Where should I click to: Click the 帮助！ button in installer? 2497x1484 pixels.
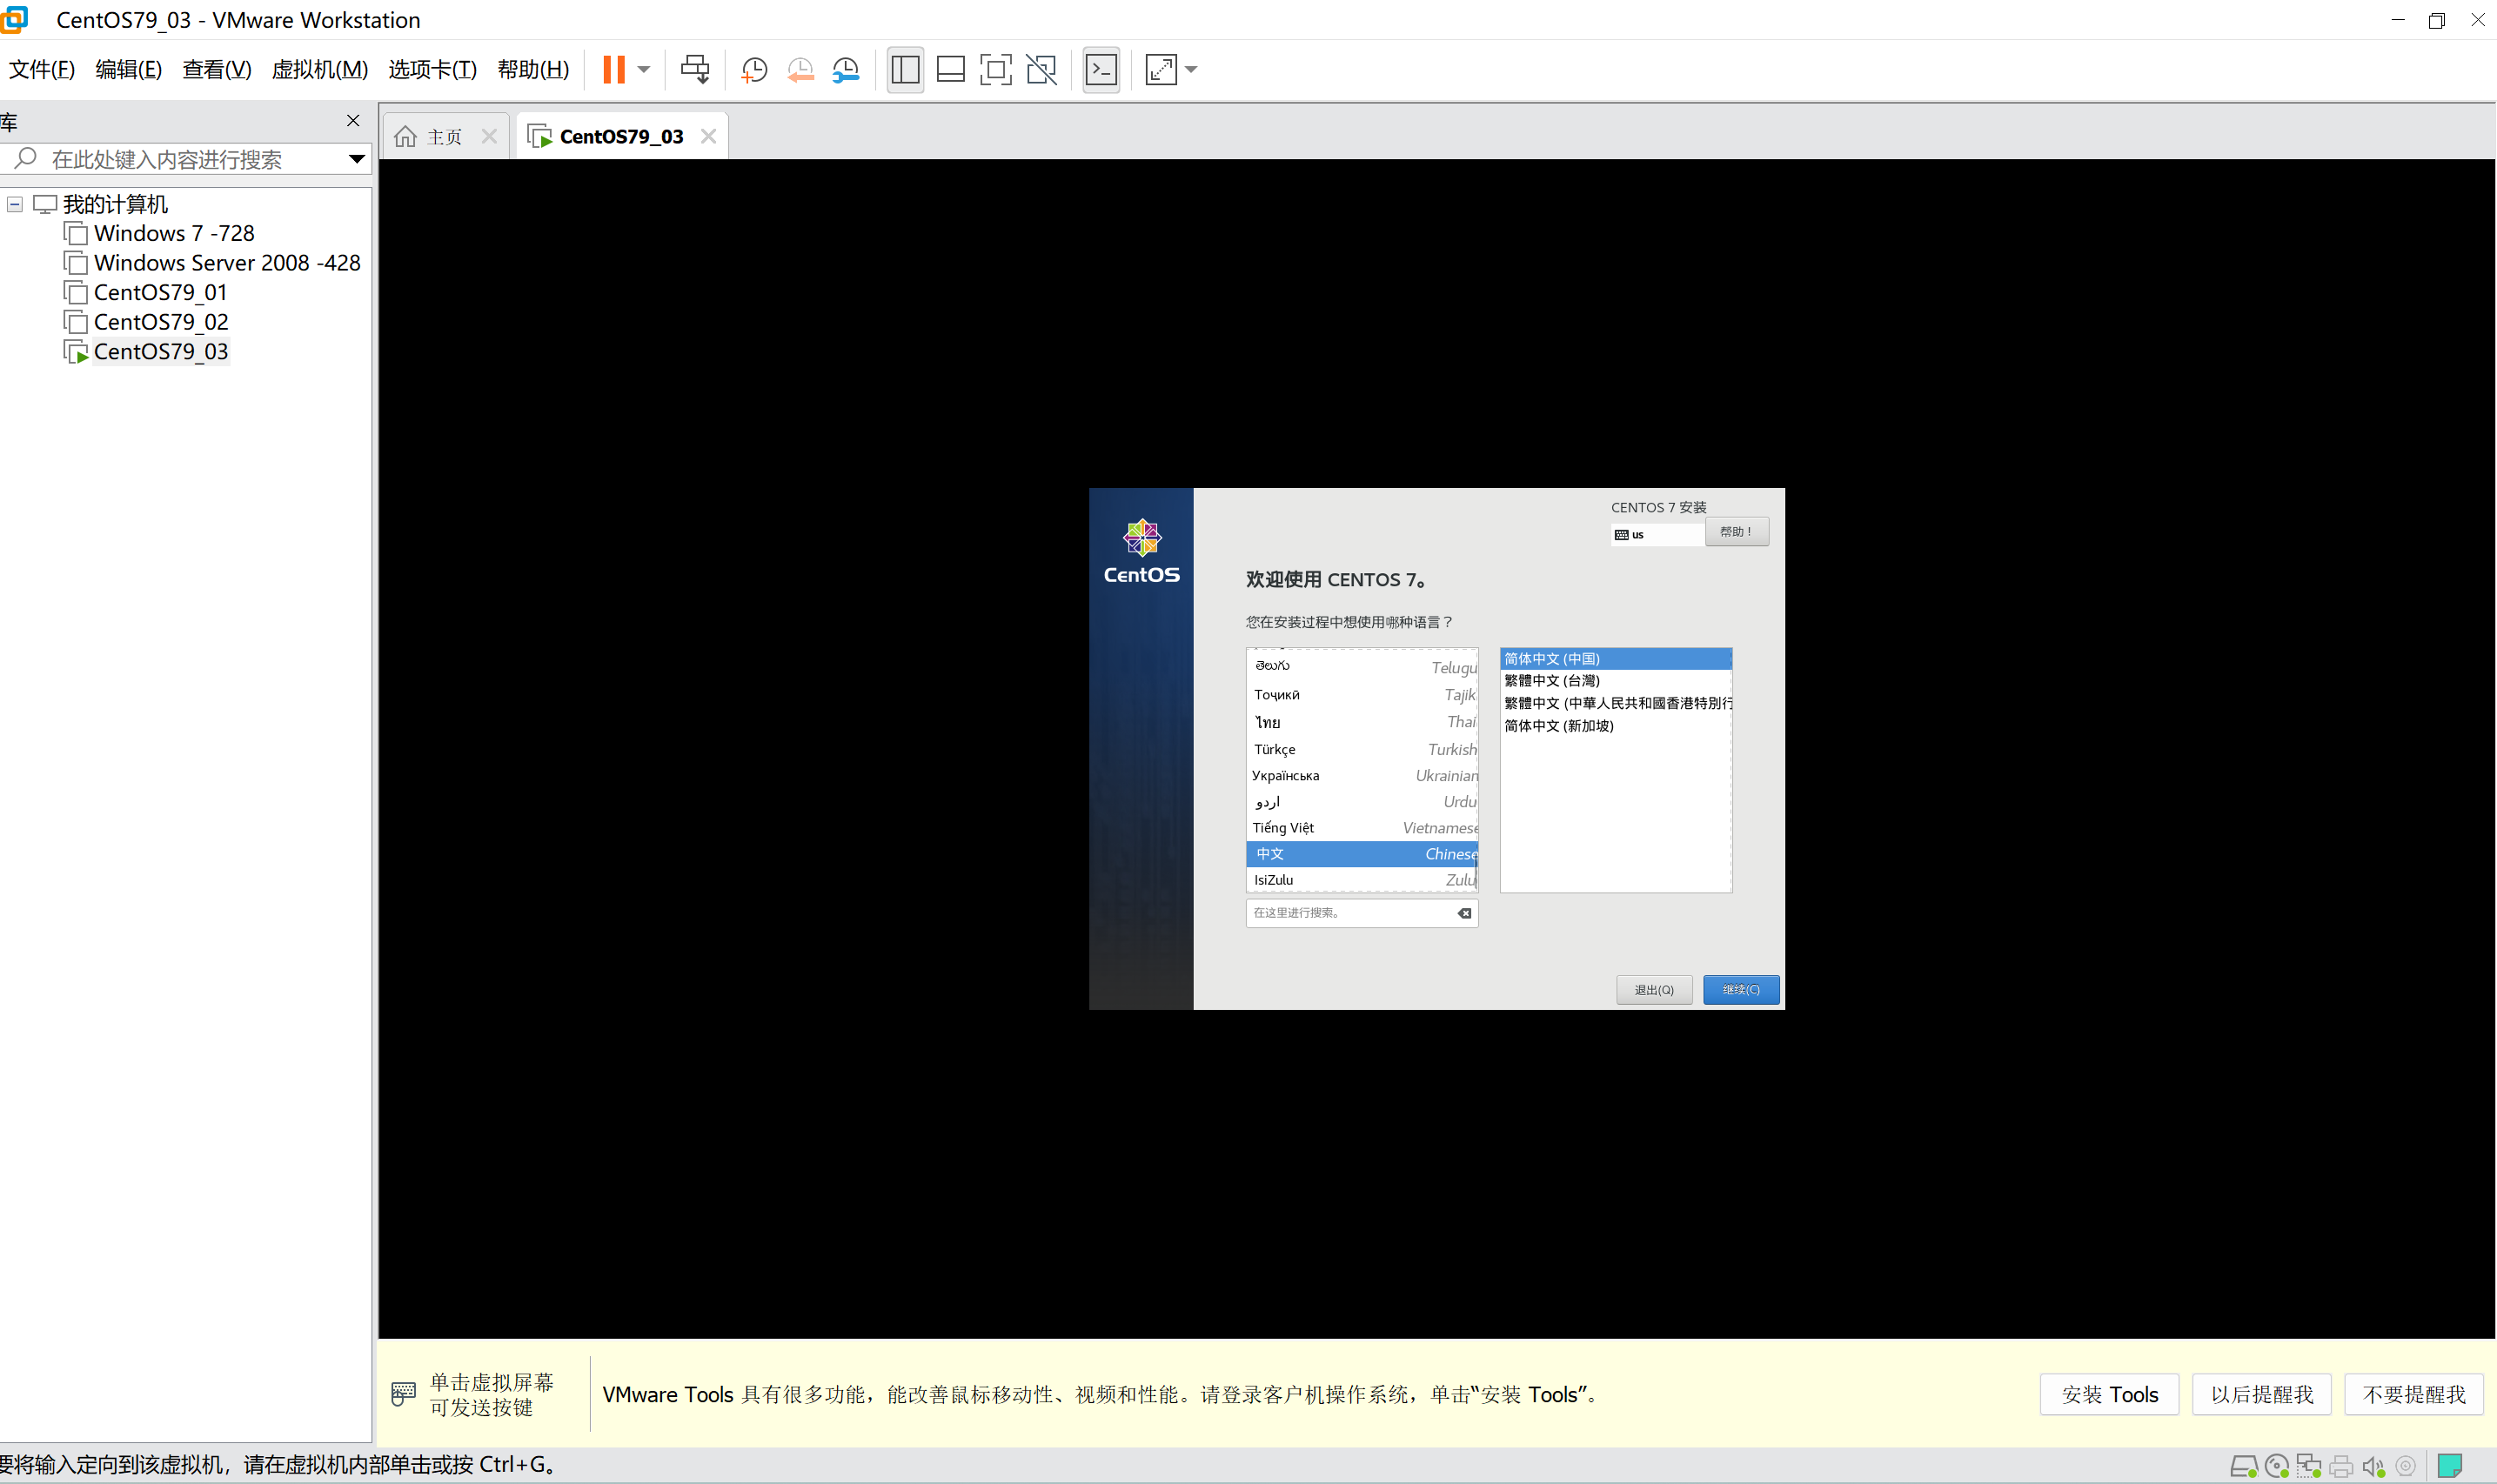coord(1735,531)
